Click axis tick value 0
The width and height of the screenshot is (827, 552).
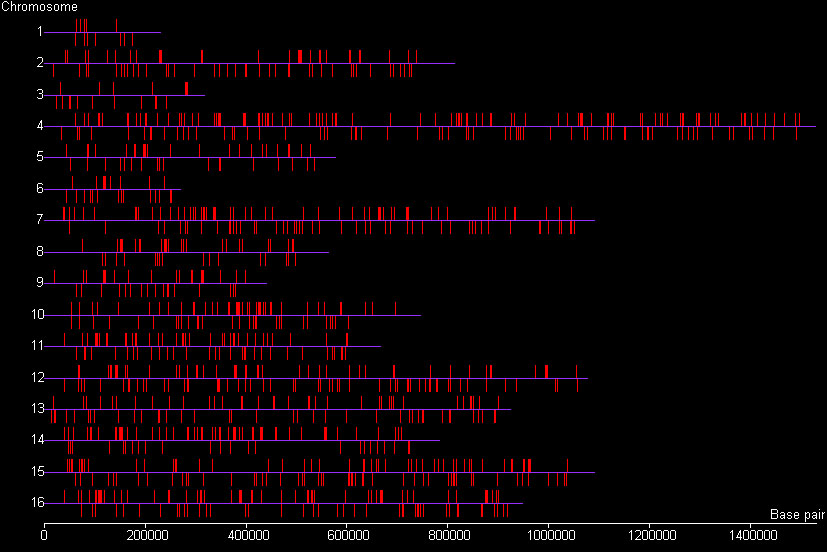pyautogui.click(x=44, y=536)
